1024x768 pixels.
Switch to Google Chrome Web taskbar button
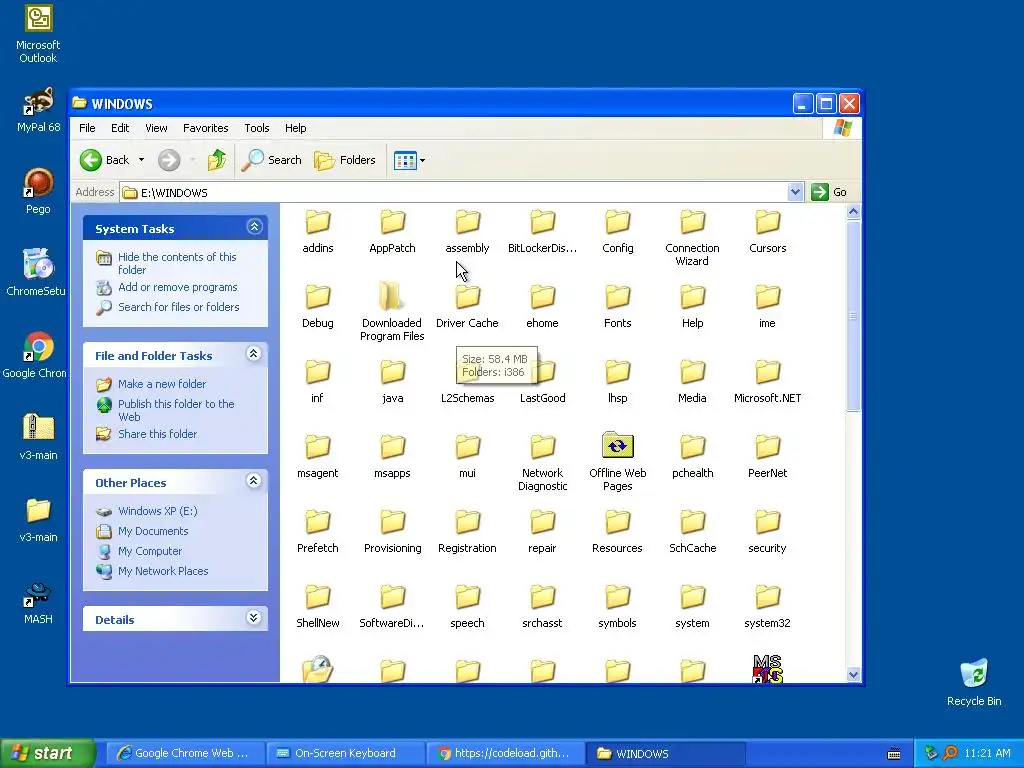click(x=185, y=753)
